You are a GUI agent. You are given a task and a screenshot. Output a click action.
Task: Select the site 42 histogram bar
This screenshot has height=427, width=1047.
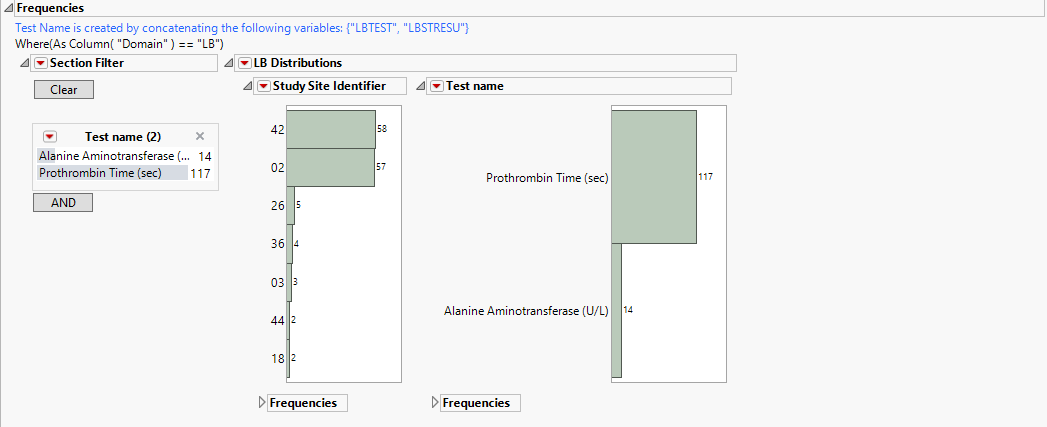pyautogui.click(x=330, y=129)
